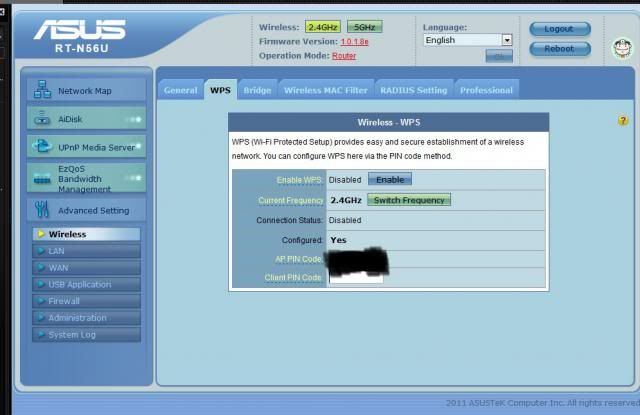Click the Client PIN Code label
Viewport: 640px width, 415px height.
click(x=293, y=277)
